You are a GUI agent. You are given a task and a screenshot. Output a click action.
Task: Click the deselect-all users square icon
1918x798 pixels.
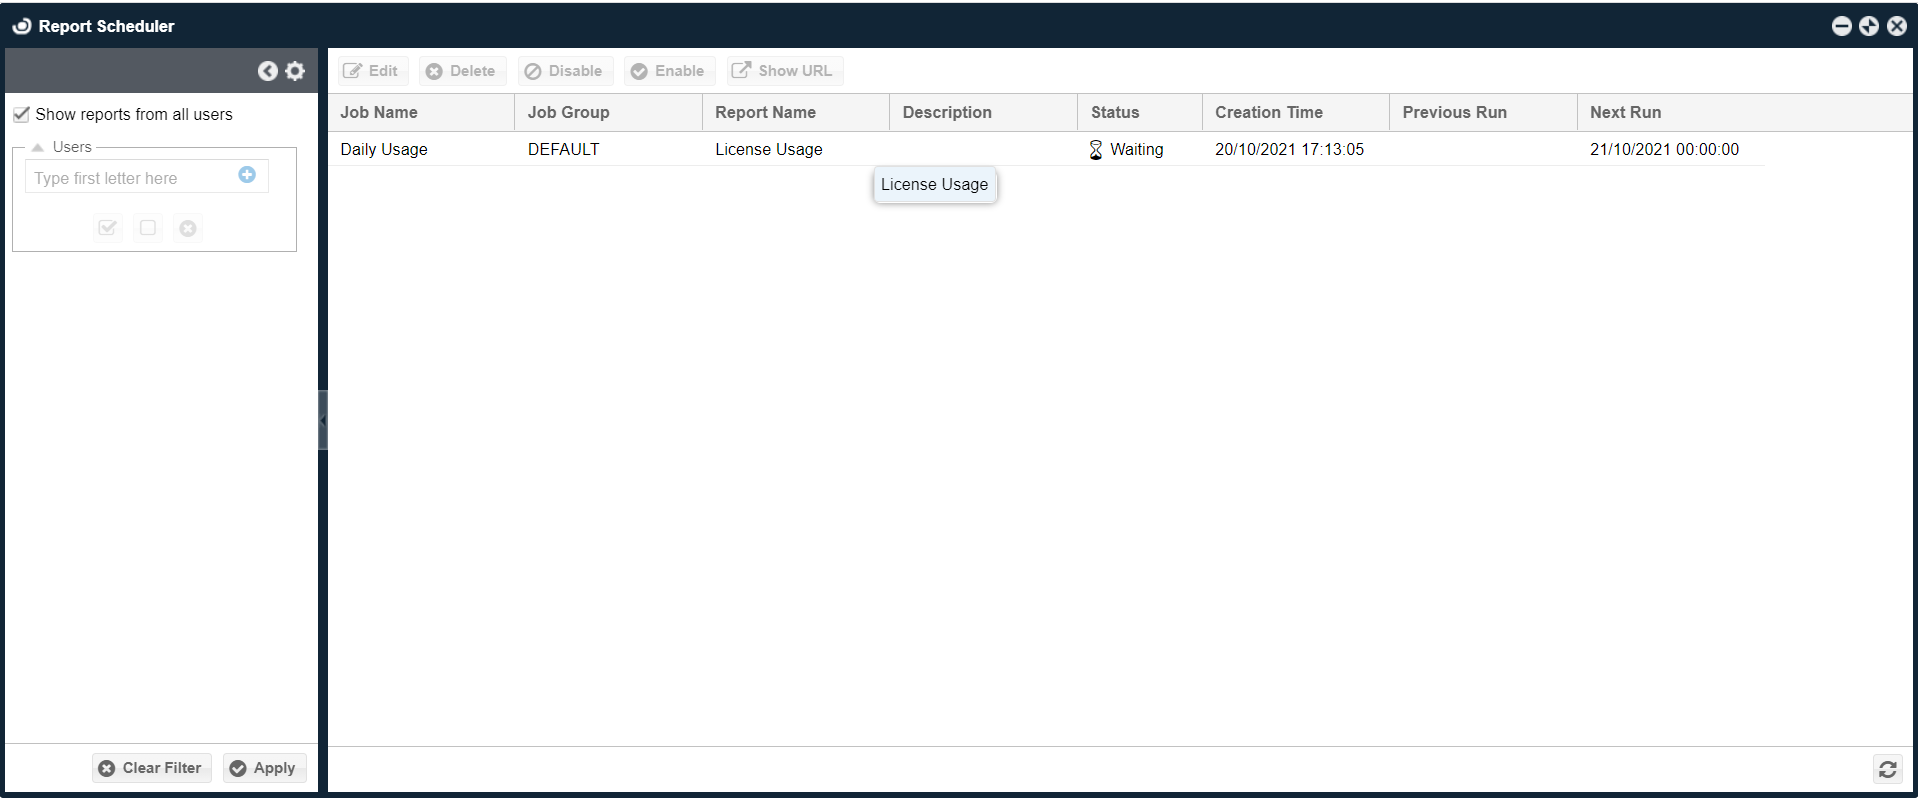coord(148,228)
